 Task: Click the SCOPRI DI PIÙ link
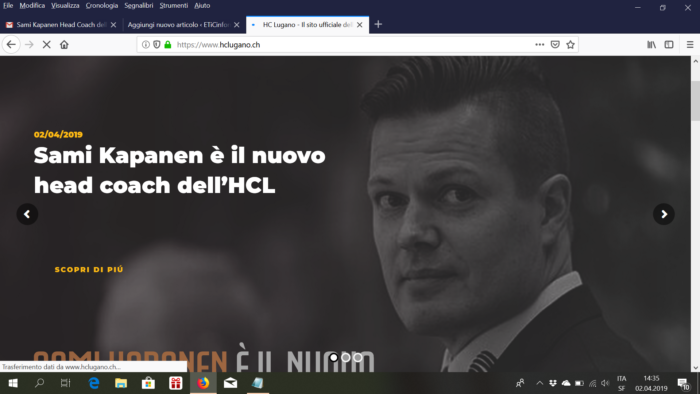[x=89, y=270]
